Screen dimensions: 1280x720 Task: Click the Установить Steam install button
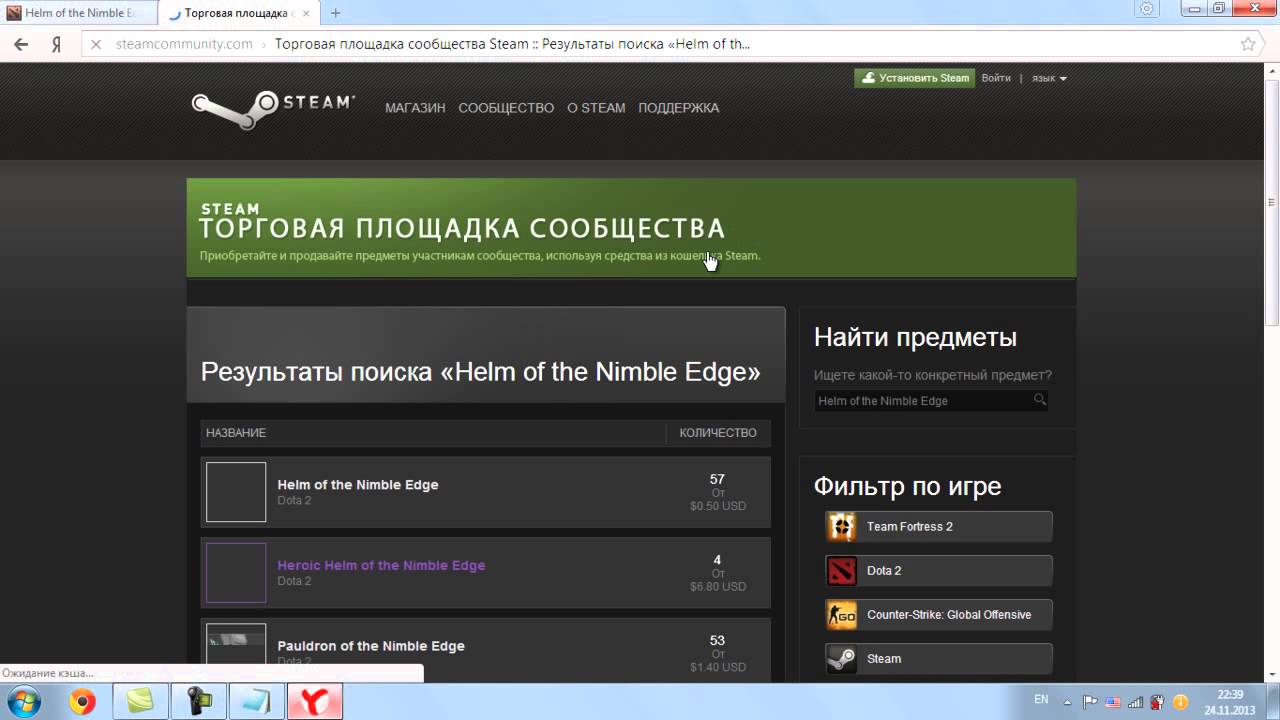pos(914,78)
